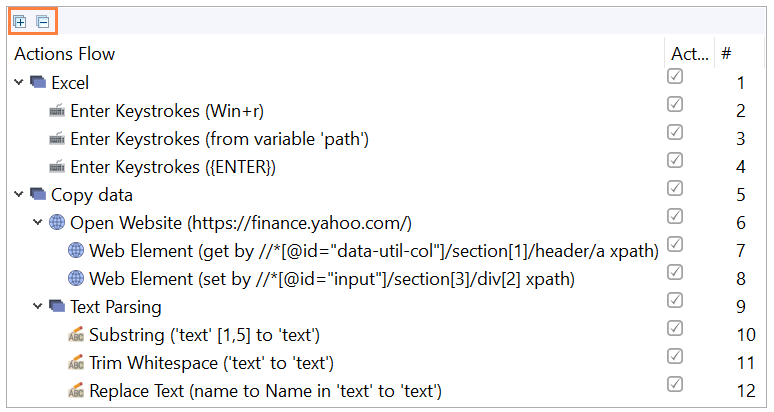Screen dimensions: 774x412
Task: Select Enter Keystrokes ({ENTER}) action
Action: 173,167
